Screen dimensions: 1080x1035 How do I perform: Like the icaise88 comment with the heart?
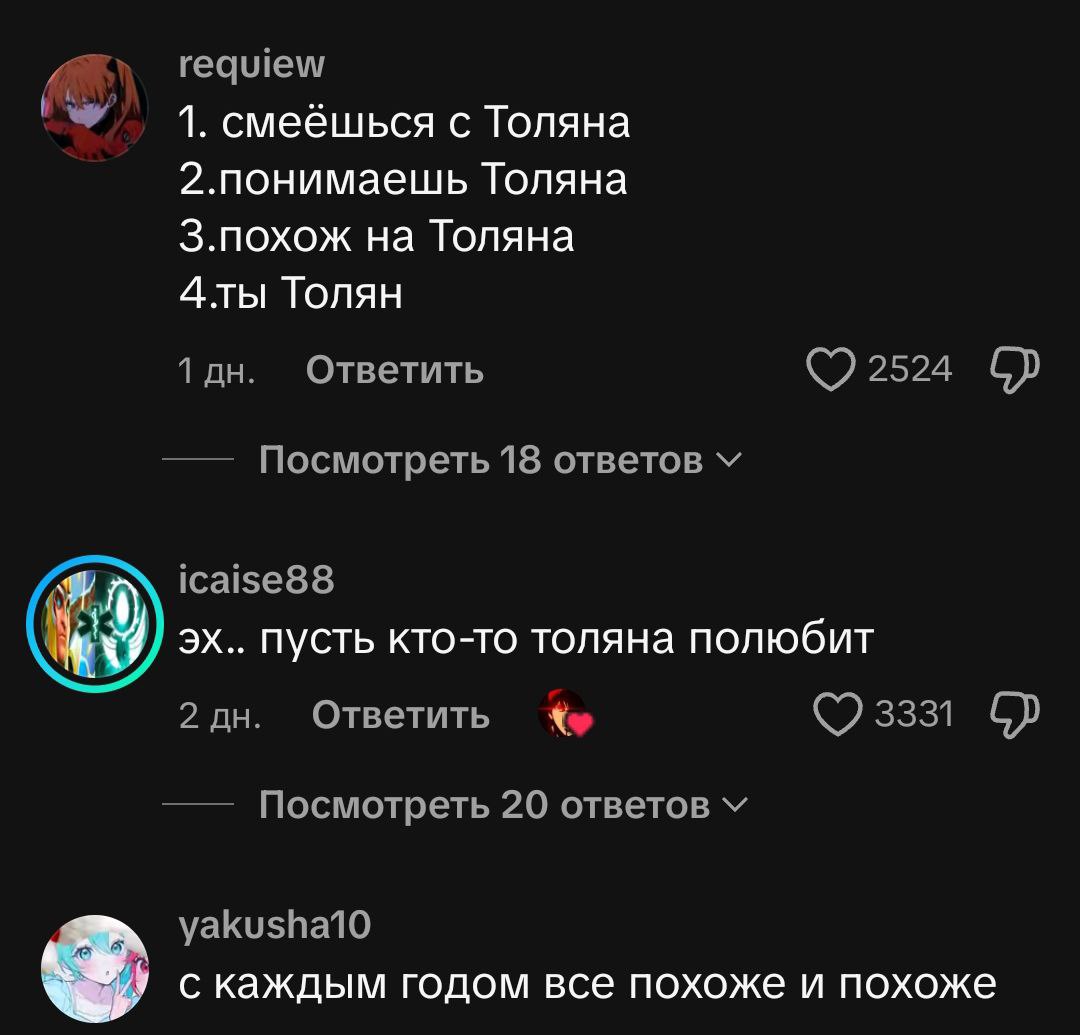tap(837, 714)
